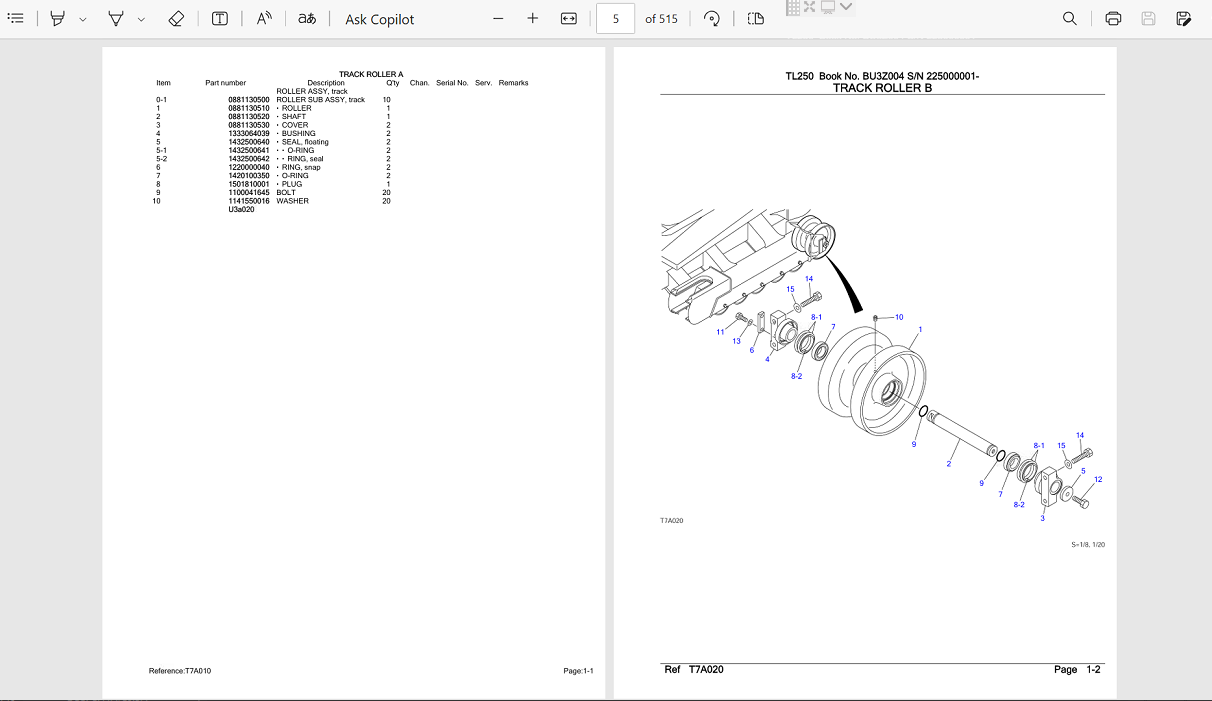Click part number 0881130500
1212x701 pixels.
pyautogui.click(x=249, y=100)
